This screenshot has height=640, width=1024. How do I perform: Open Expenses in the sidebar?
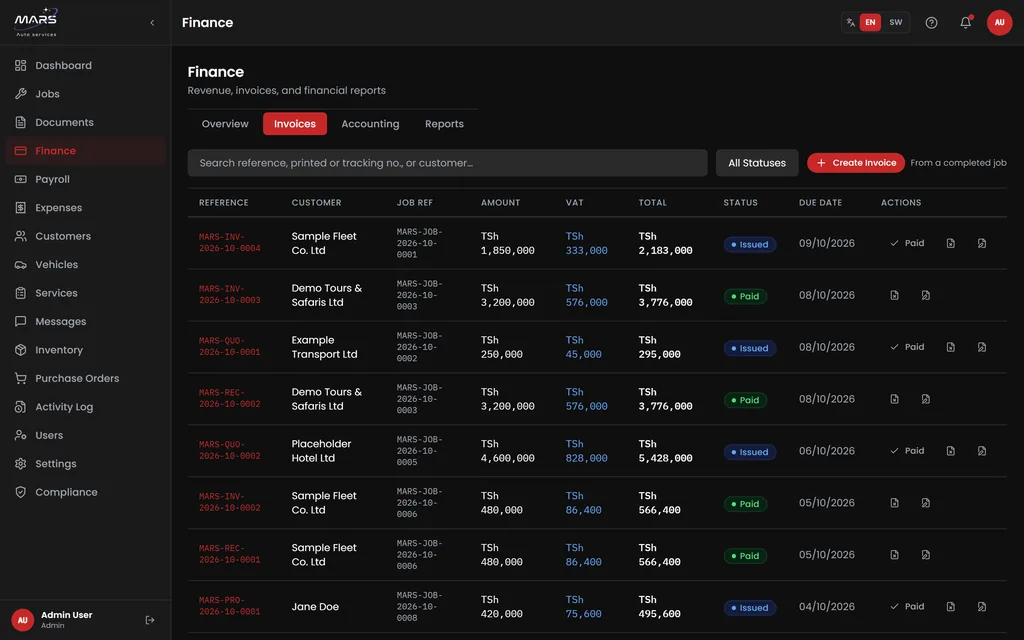tap(86, 208)
